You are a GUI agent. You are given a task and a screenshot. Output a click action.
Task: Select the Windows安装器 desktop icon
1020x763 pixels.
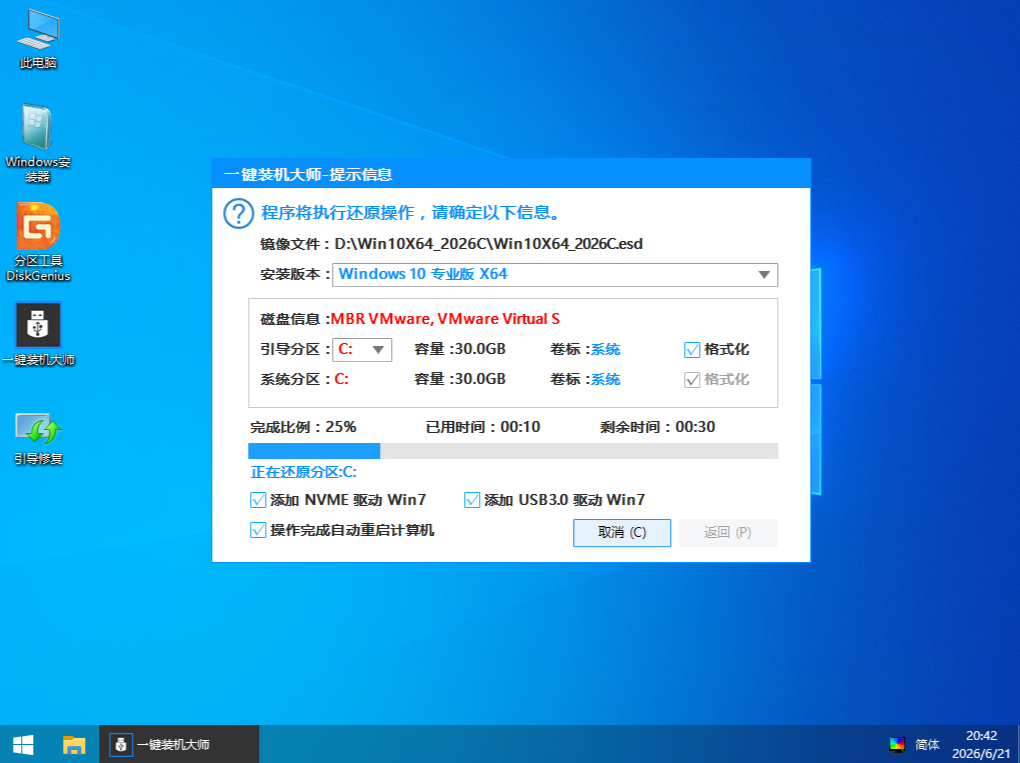click(x=38, y=142)
